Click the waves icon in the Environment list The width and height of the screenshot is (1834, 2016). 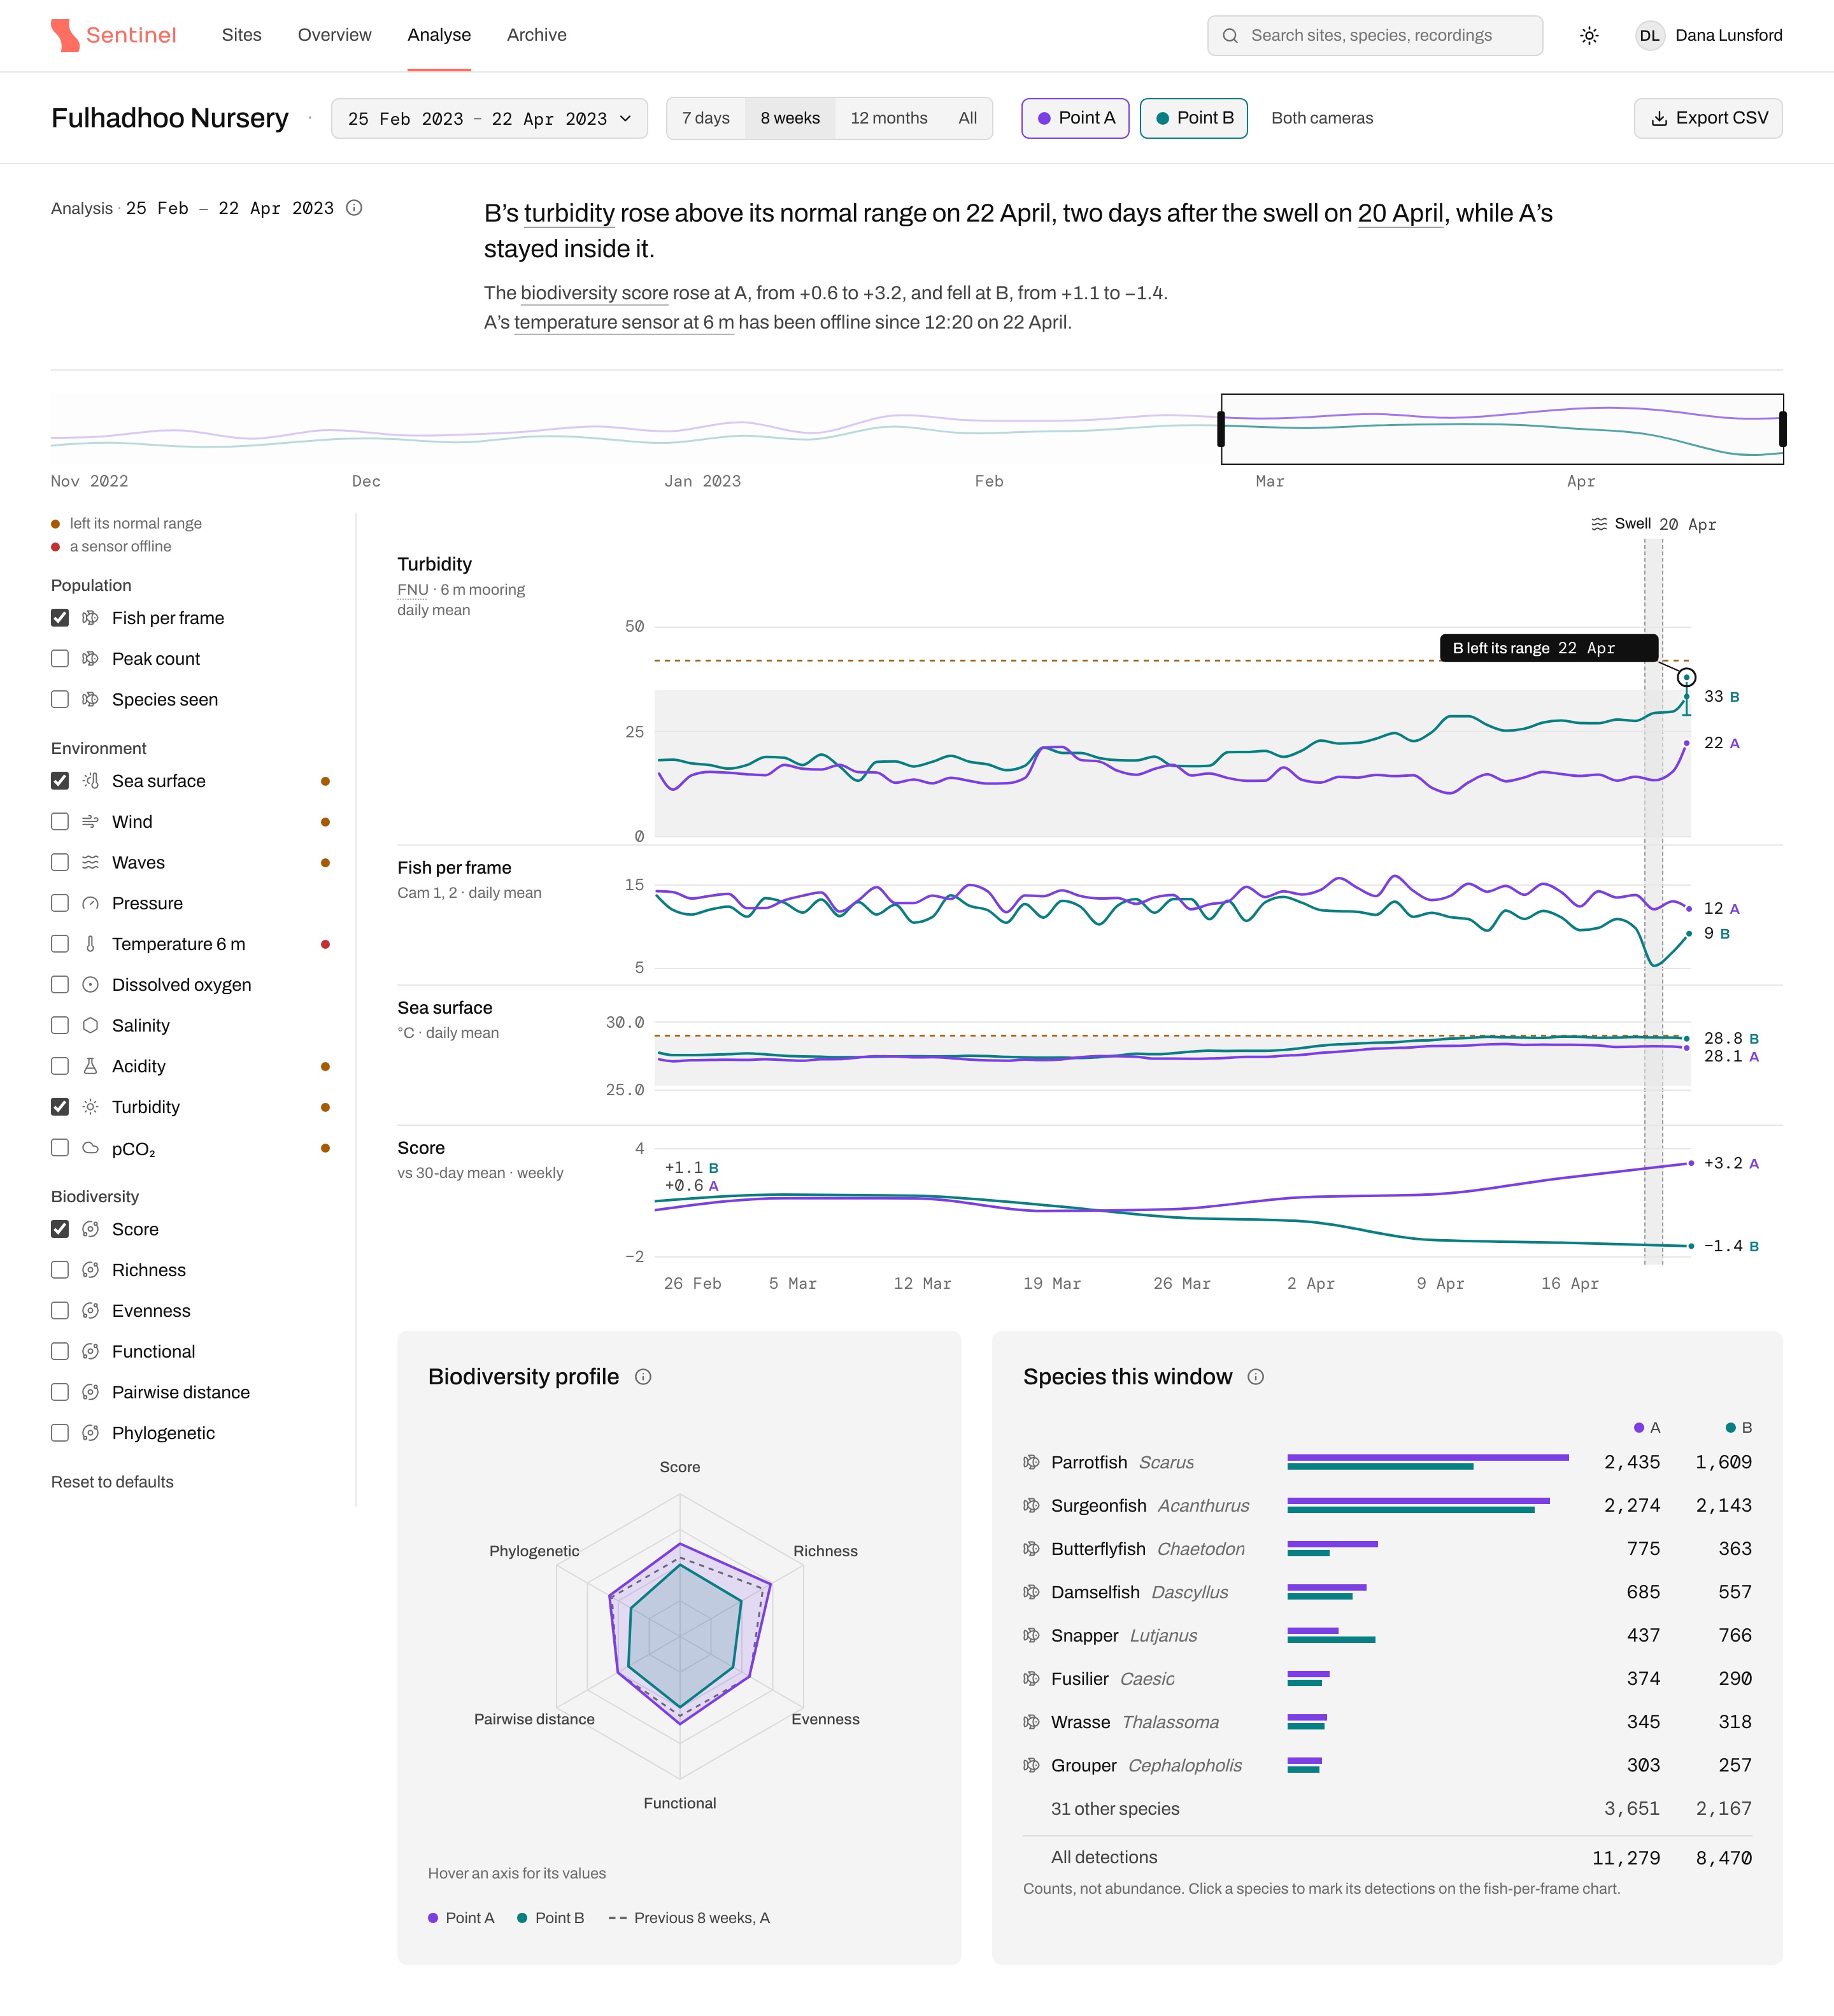[x=90, y=863]
